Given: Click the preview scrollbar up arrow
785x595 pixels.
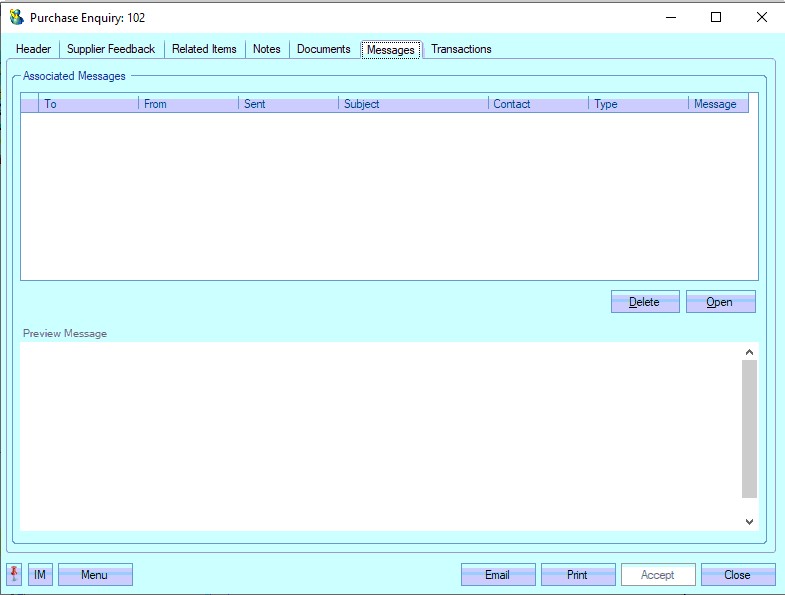Looking at the screenshot, I should click(x=749, y=352).
